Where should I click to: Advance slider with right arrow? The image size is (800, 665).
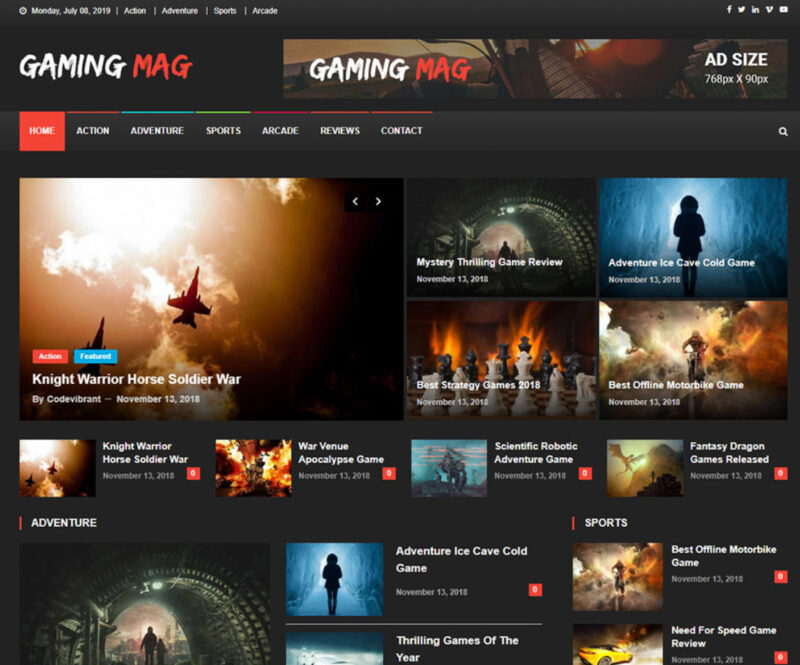pos(378,201)
